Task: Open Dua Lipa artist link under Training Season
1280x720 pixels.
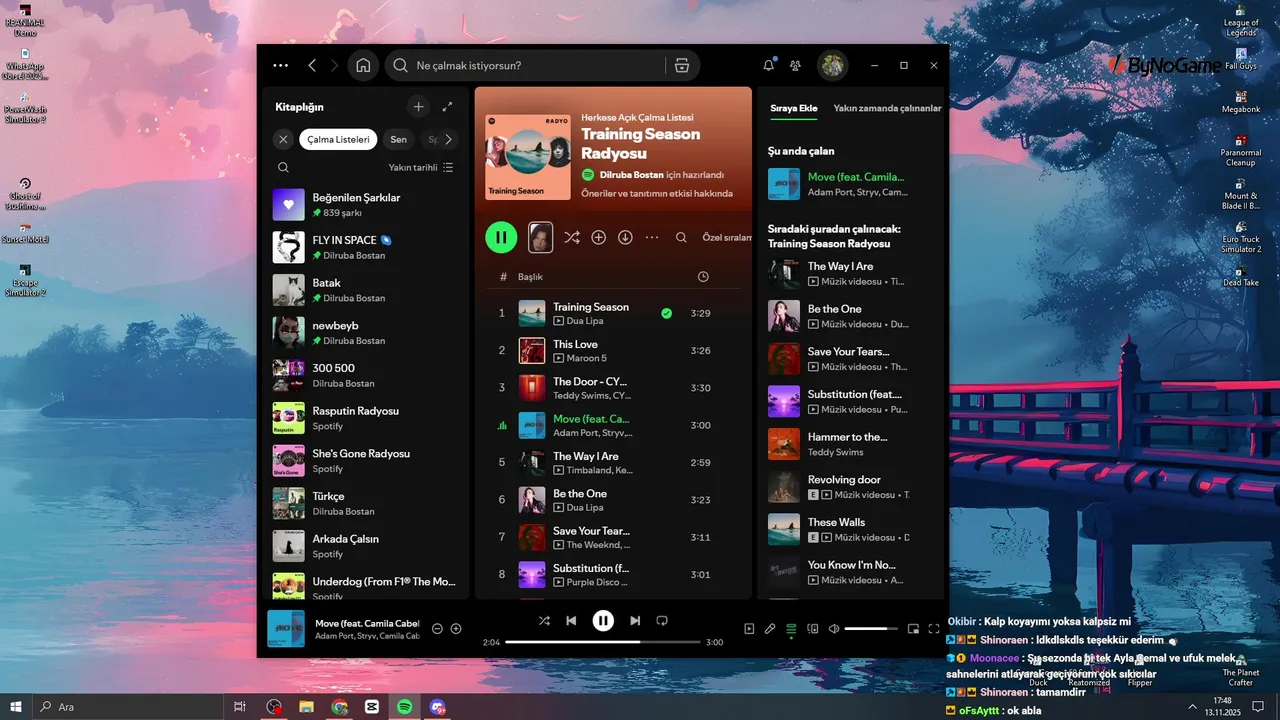Action: 585,321
